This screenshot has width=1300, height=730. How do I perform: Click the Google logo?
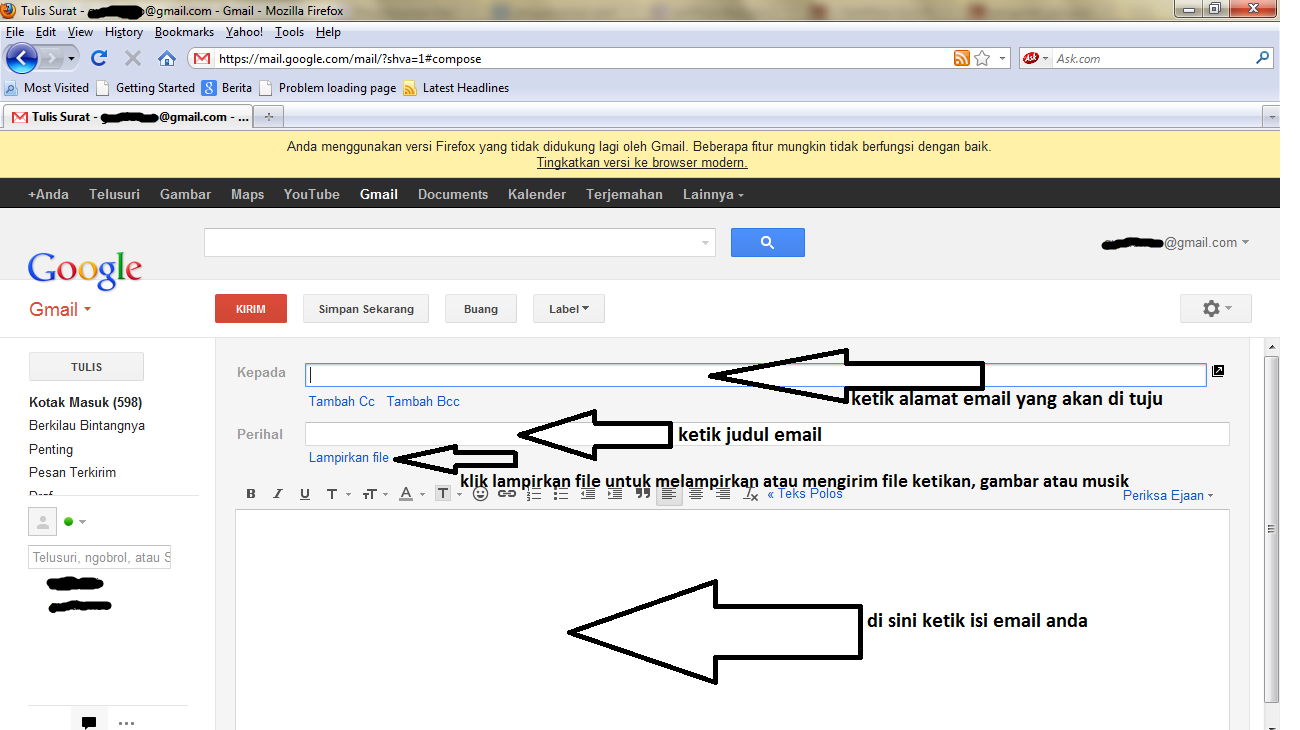[85, 269]
